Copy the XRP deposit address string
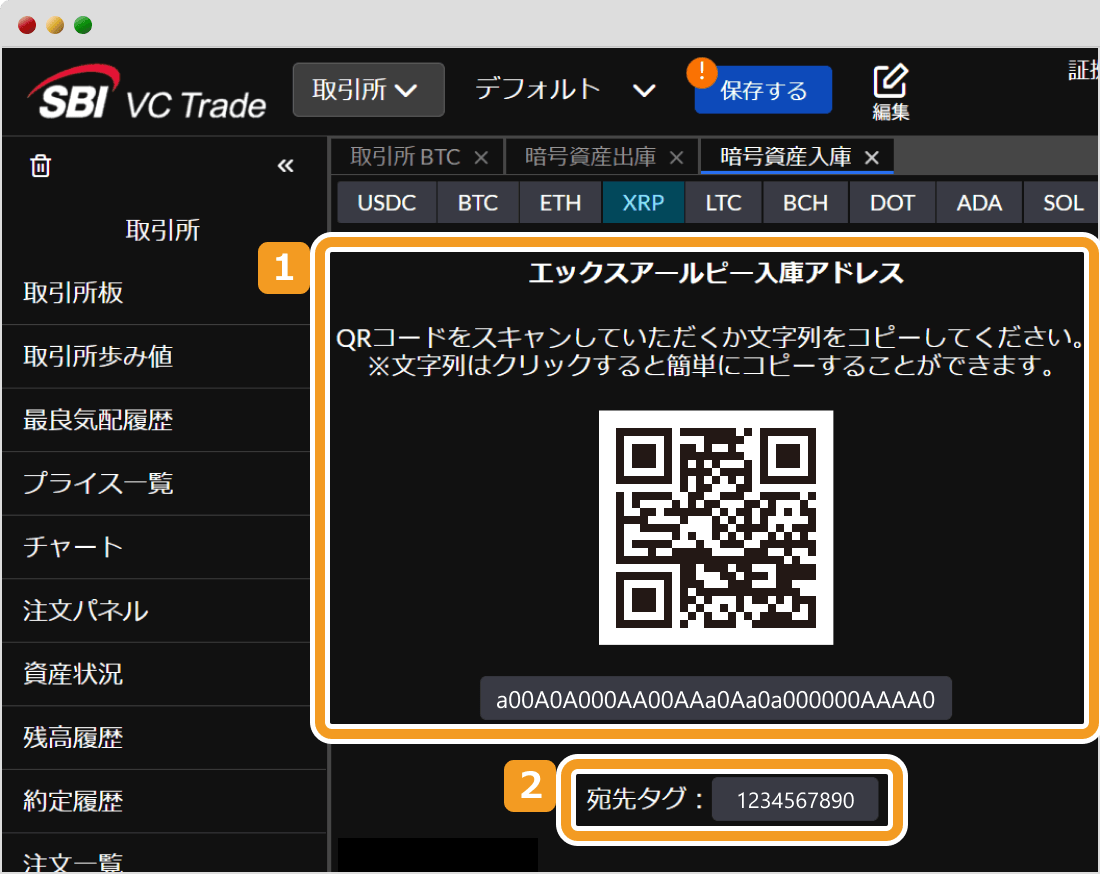Viewport: 1100px width, 874px height. point(716,699)
